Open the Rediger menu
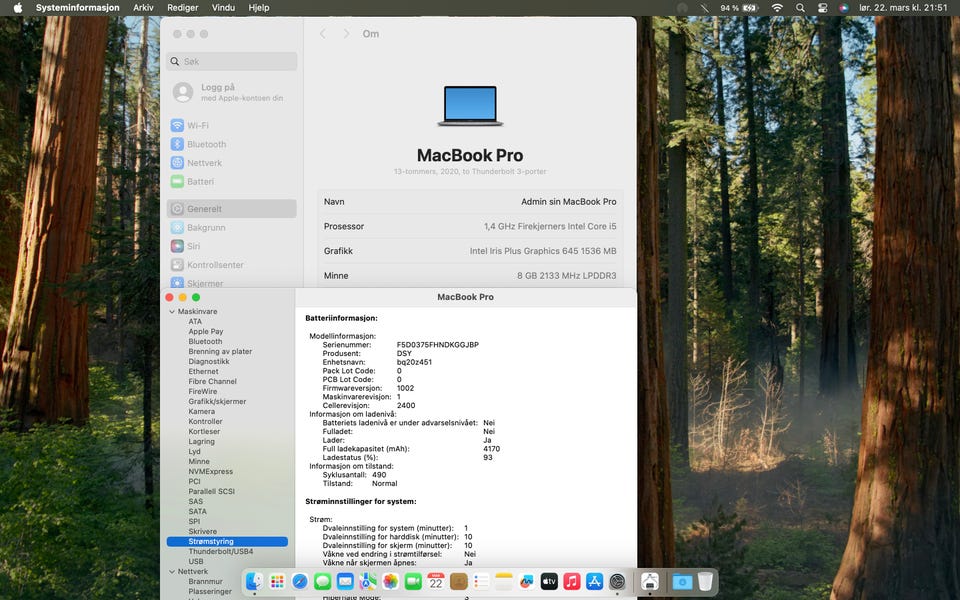This screenshot has width=960, height=600. pos(182,8)
